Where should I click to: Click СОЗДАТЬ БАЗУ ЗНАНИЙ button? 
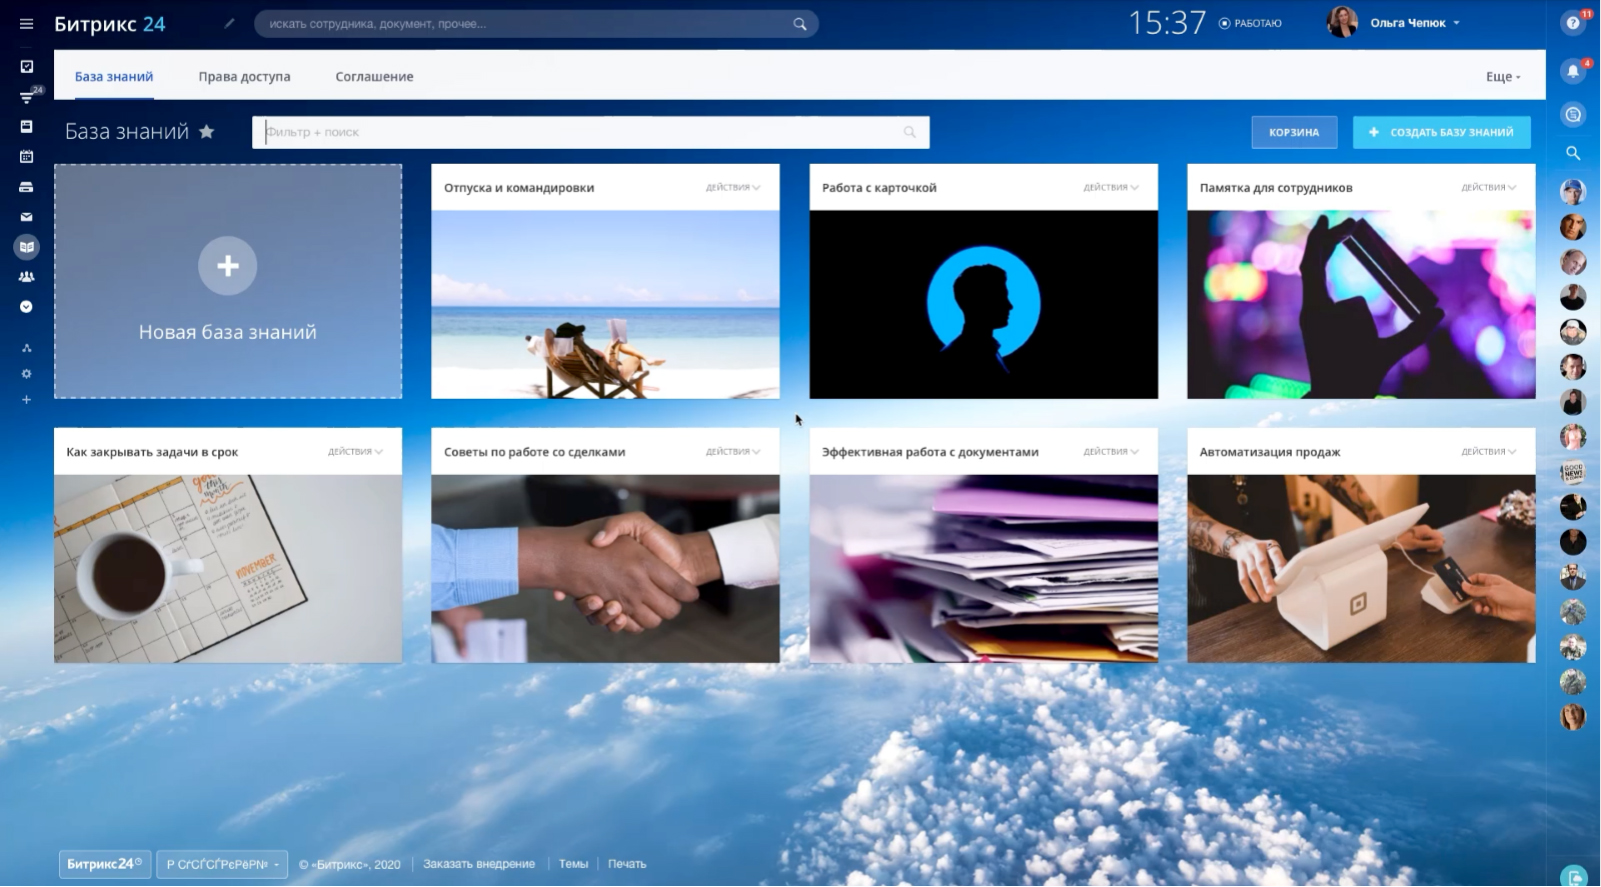point(1441,132)
